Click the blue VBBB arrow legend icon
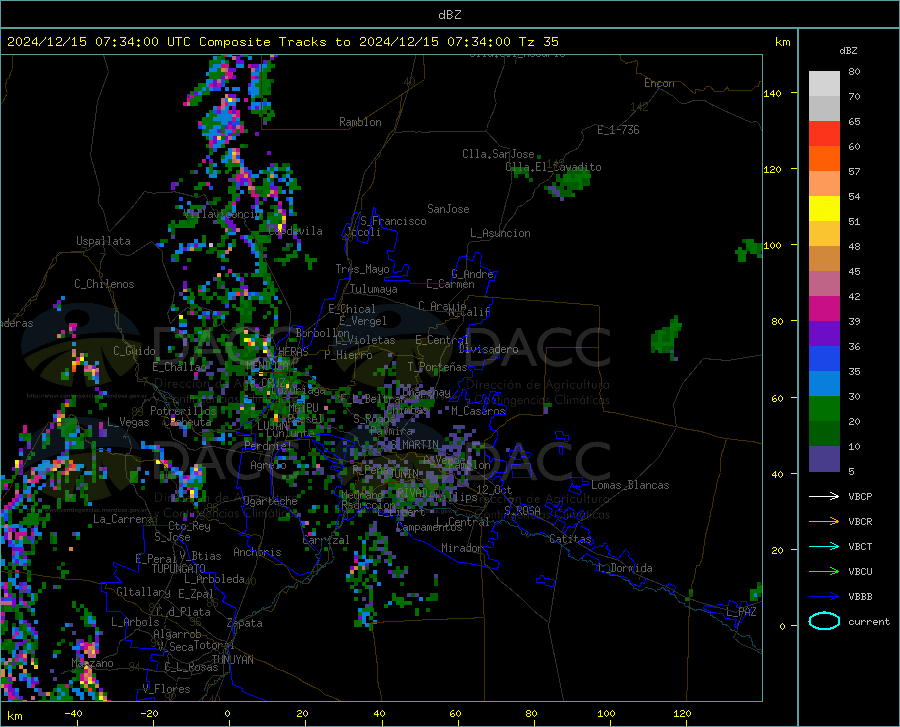This screenshot has height=727, width=900. [x=824, y=596]
